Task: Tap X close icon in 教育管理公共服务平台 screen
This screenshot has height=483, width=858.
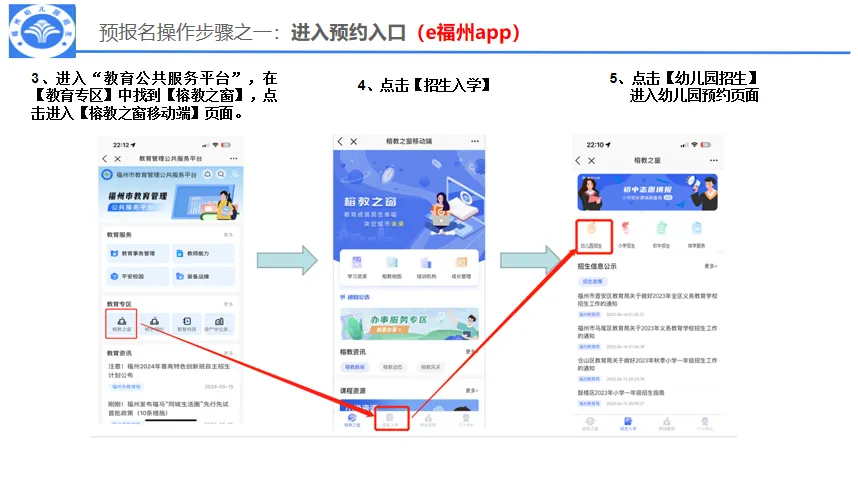Action: [x=117, y=159]
